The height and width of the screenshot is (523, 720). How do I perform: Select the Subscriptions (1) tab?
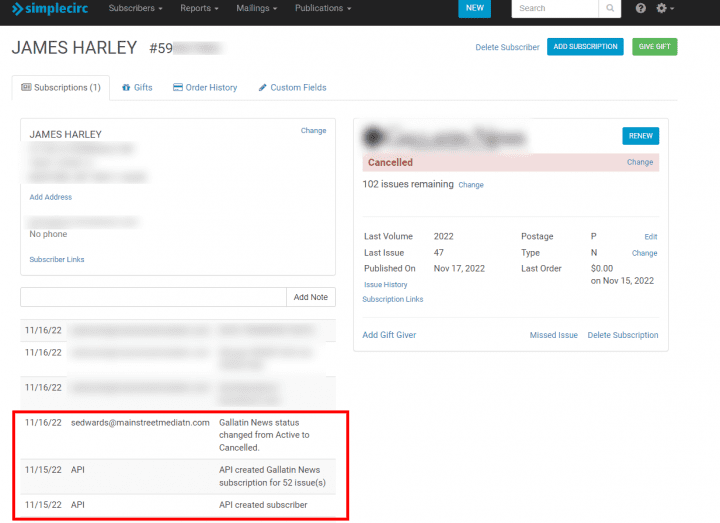[61, 88]
